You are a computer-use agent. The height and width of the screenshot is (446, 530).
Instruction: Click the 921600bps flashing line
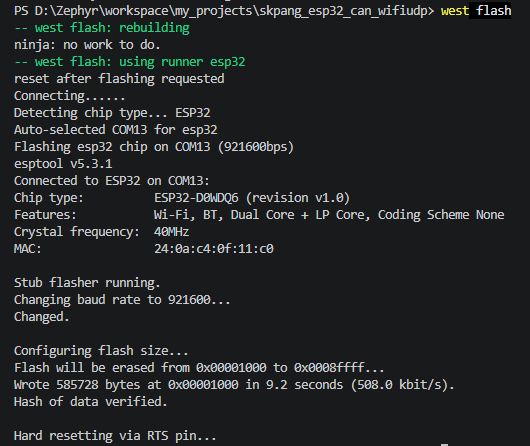point(154,147)
